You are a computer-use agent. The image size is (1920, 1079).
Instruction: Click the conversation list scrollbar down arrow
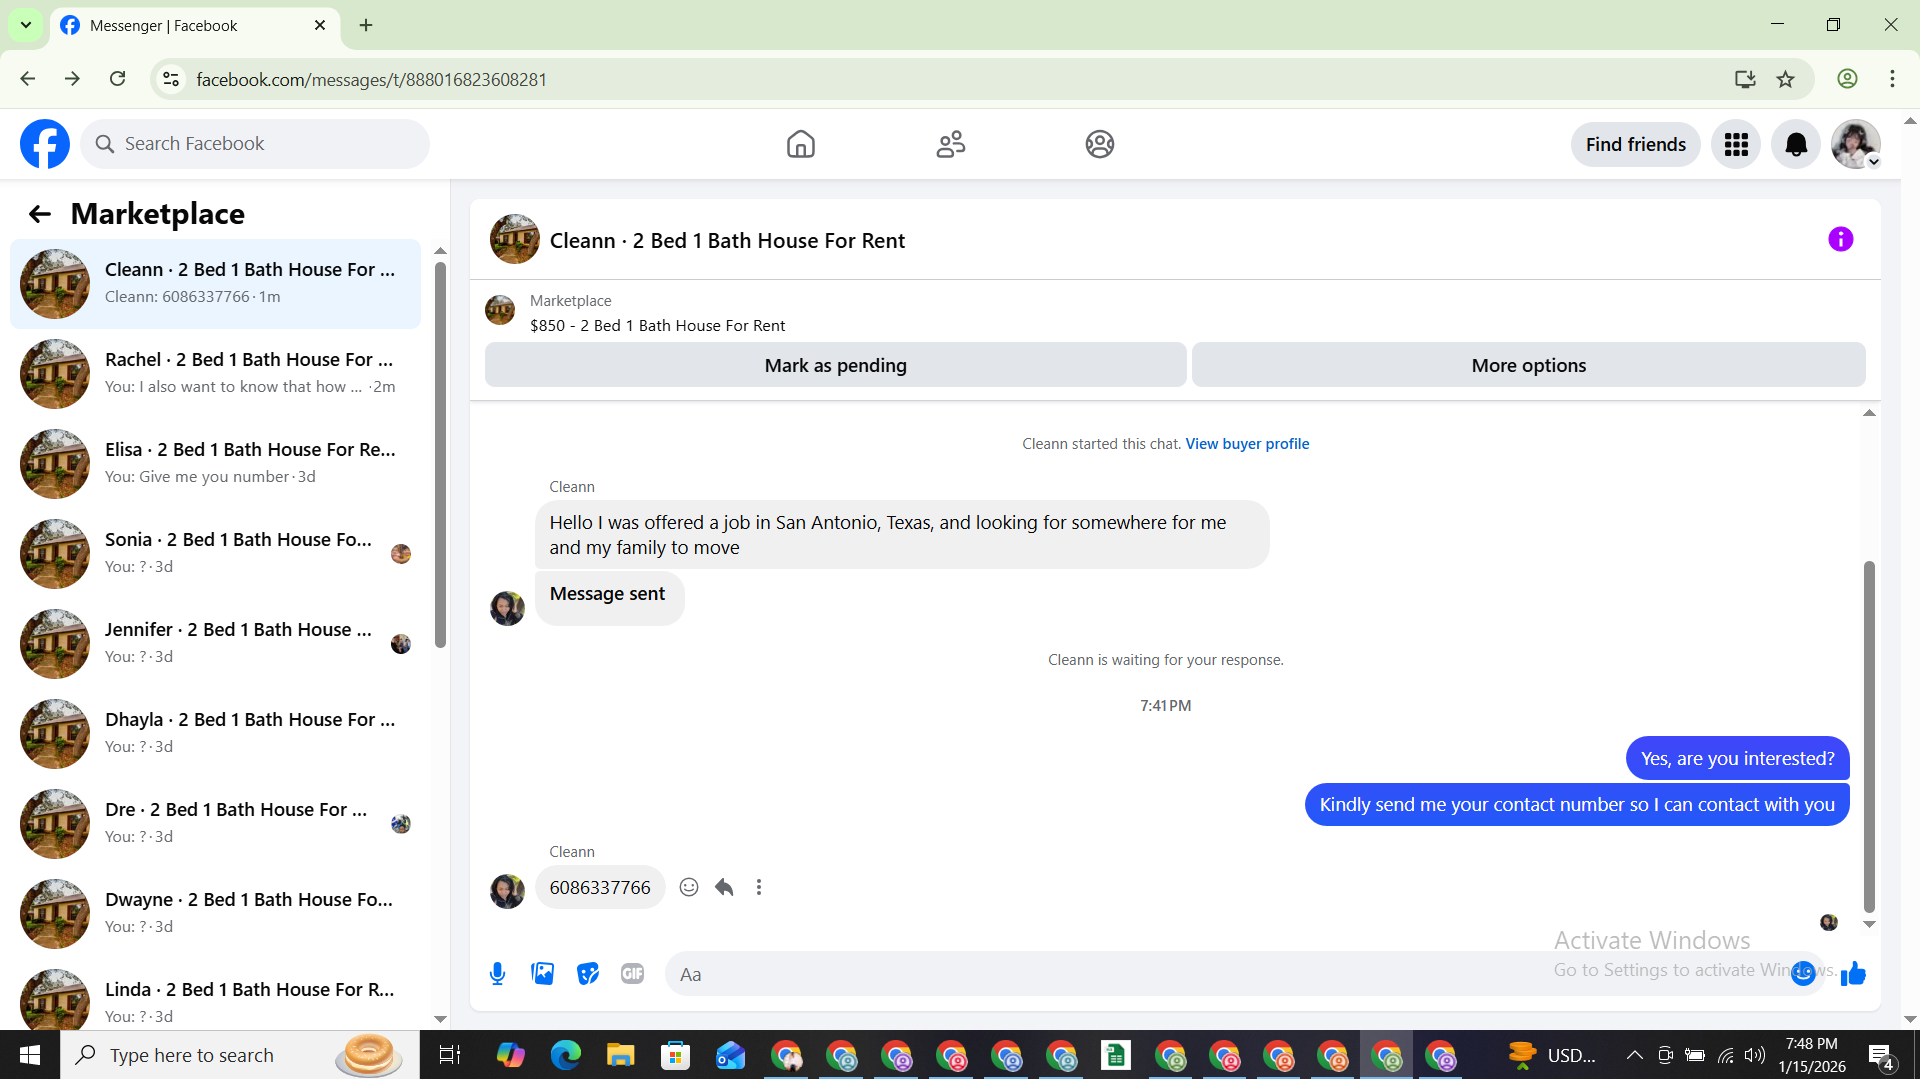pyautogui.click(x=440, y=1019)
